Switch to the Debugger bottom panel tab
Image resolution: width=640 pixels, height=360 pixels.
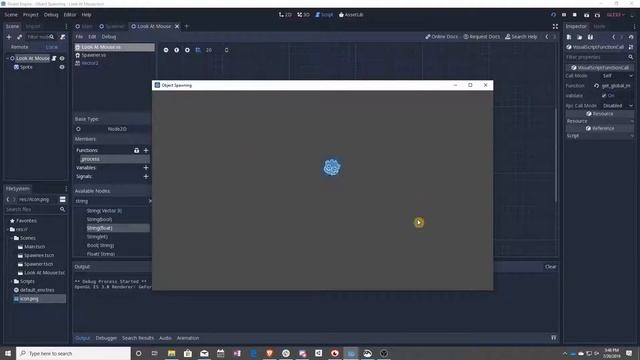(x=106, y=338)
